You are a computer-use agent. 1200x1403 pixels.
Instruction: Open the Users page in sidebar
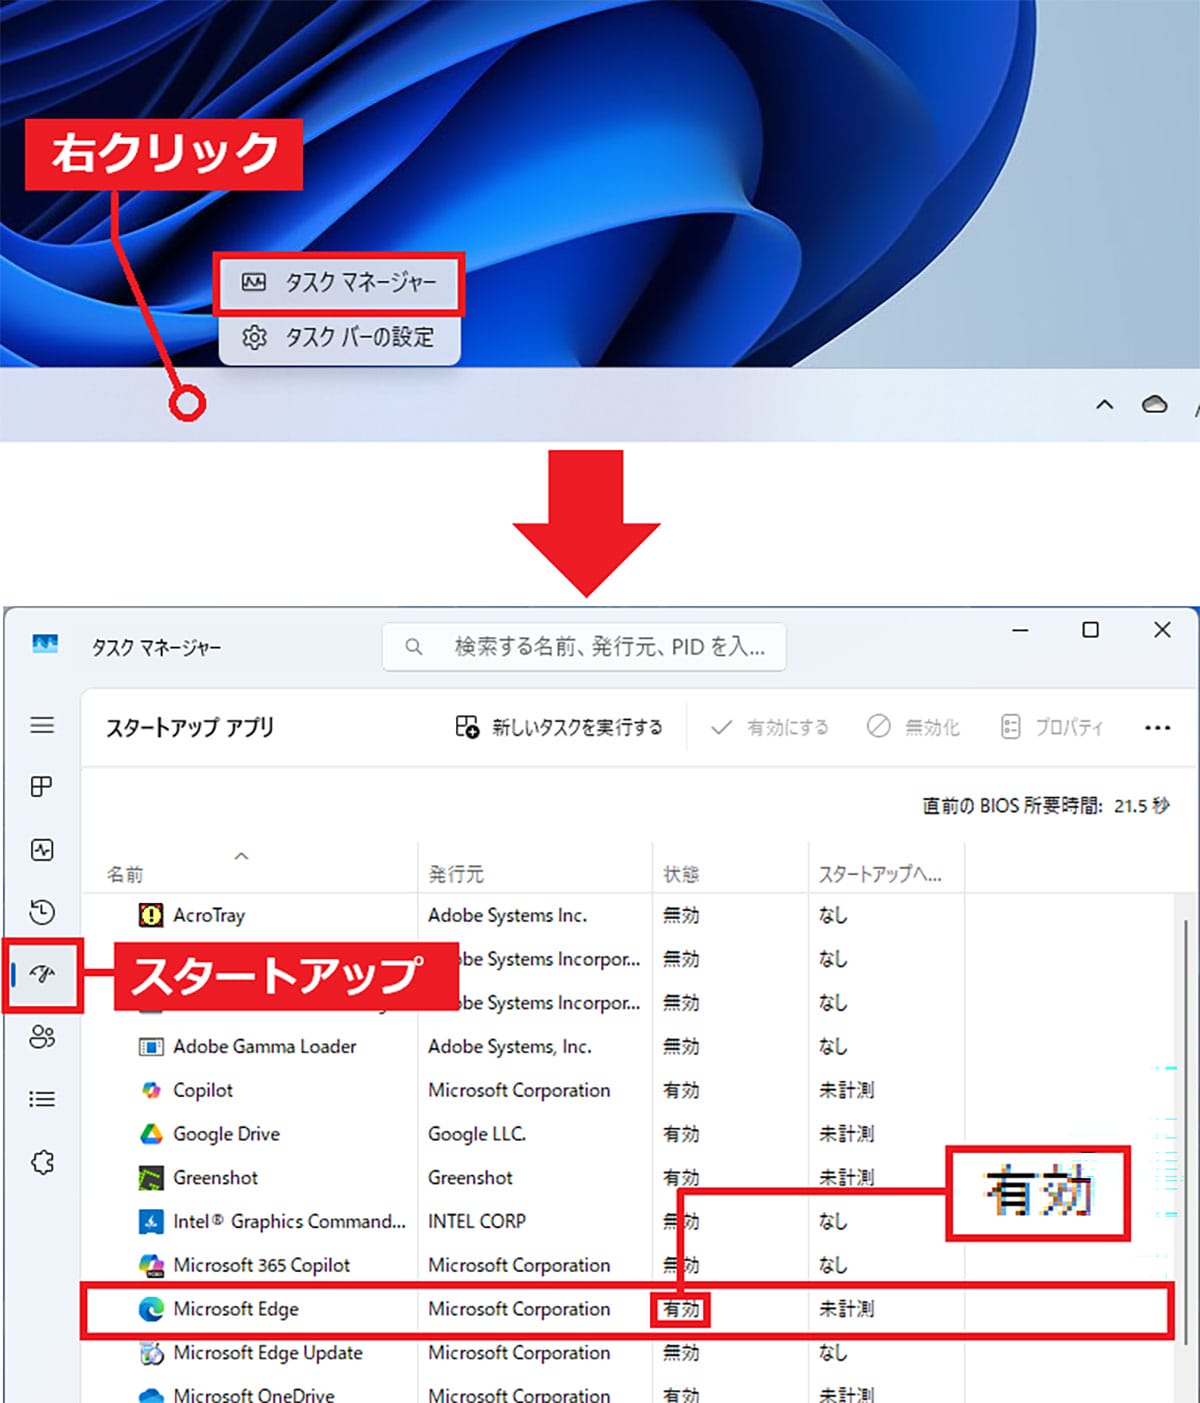(x=42, y=1037)
